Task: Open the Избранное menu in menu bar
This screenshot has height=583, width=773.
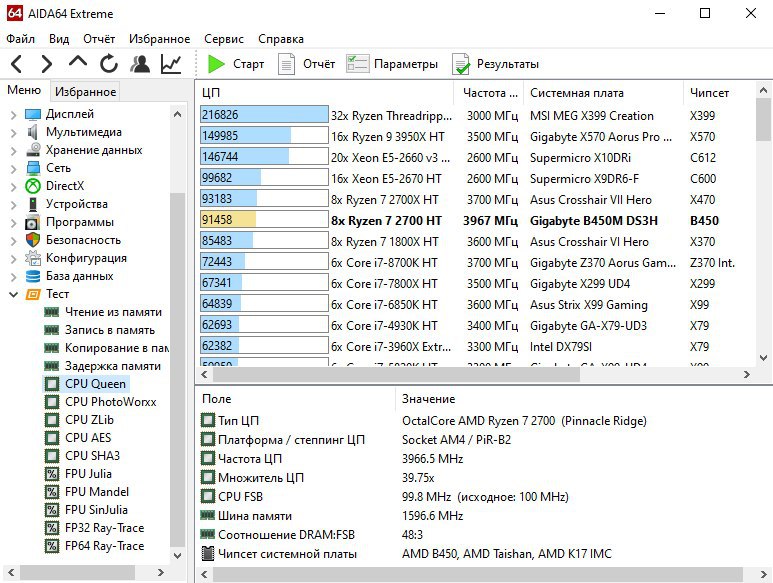Action: pyautogui.click(x=160, y=39)
